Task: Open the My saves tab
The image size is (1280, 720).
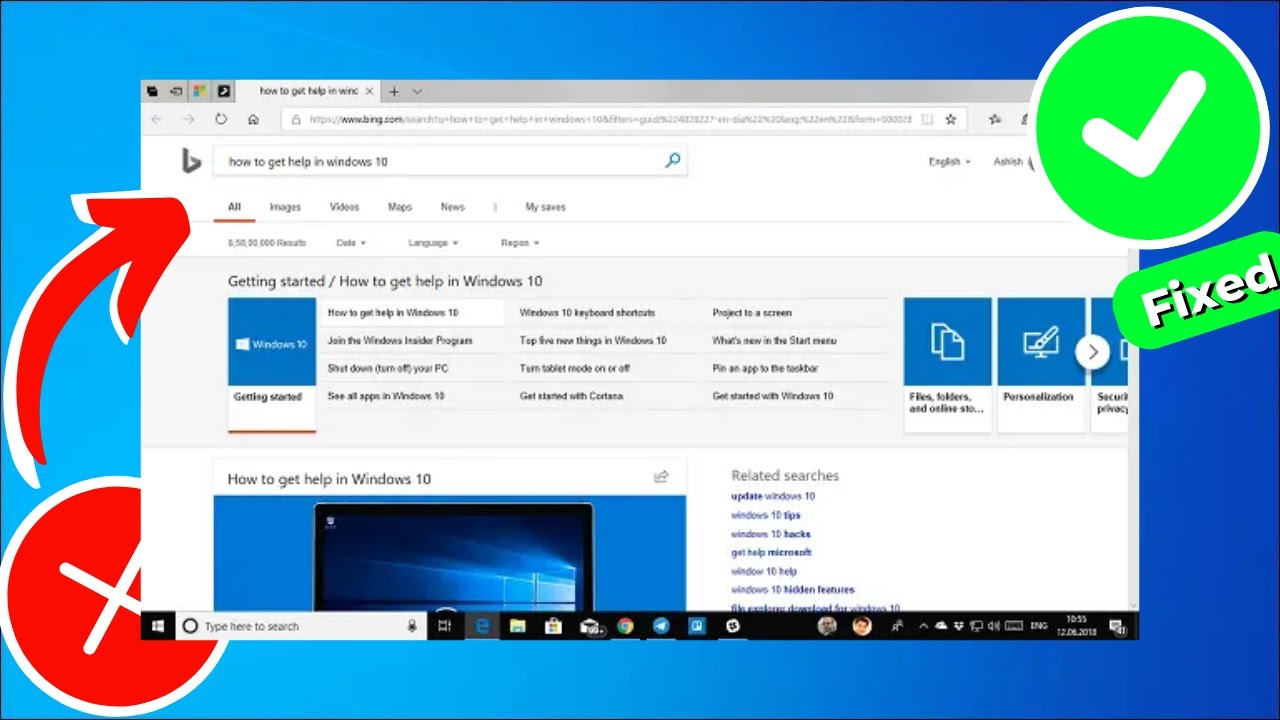Action: click(545, 207)
